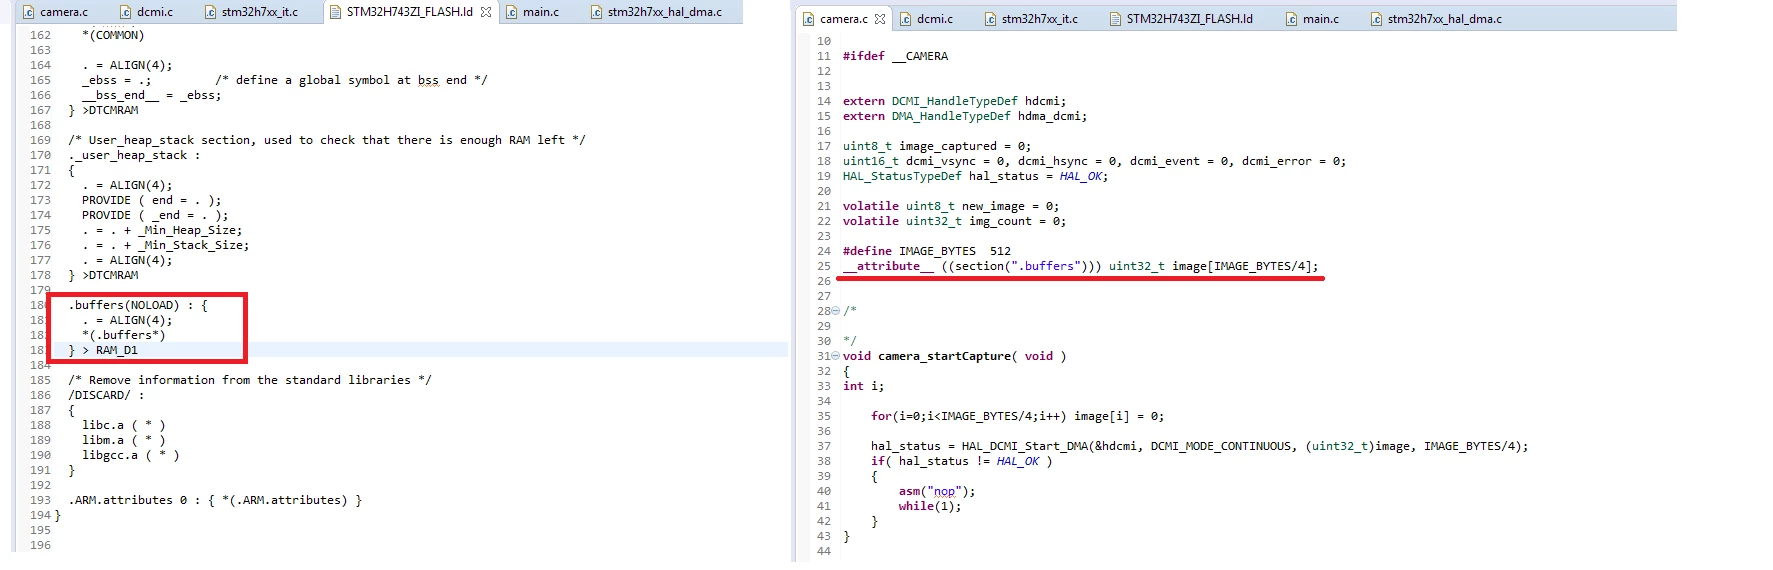
Task: Click the '/DISCARD/ :' line
Action: point(106,395)
